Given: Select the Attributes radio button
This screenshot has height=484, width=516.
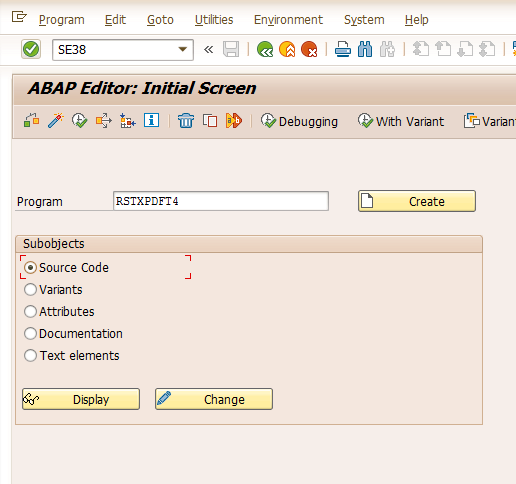Looking at the screenshot, I should [30, 312].
